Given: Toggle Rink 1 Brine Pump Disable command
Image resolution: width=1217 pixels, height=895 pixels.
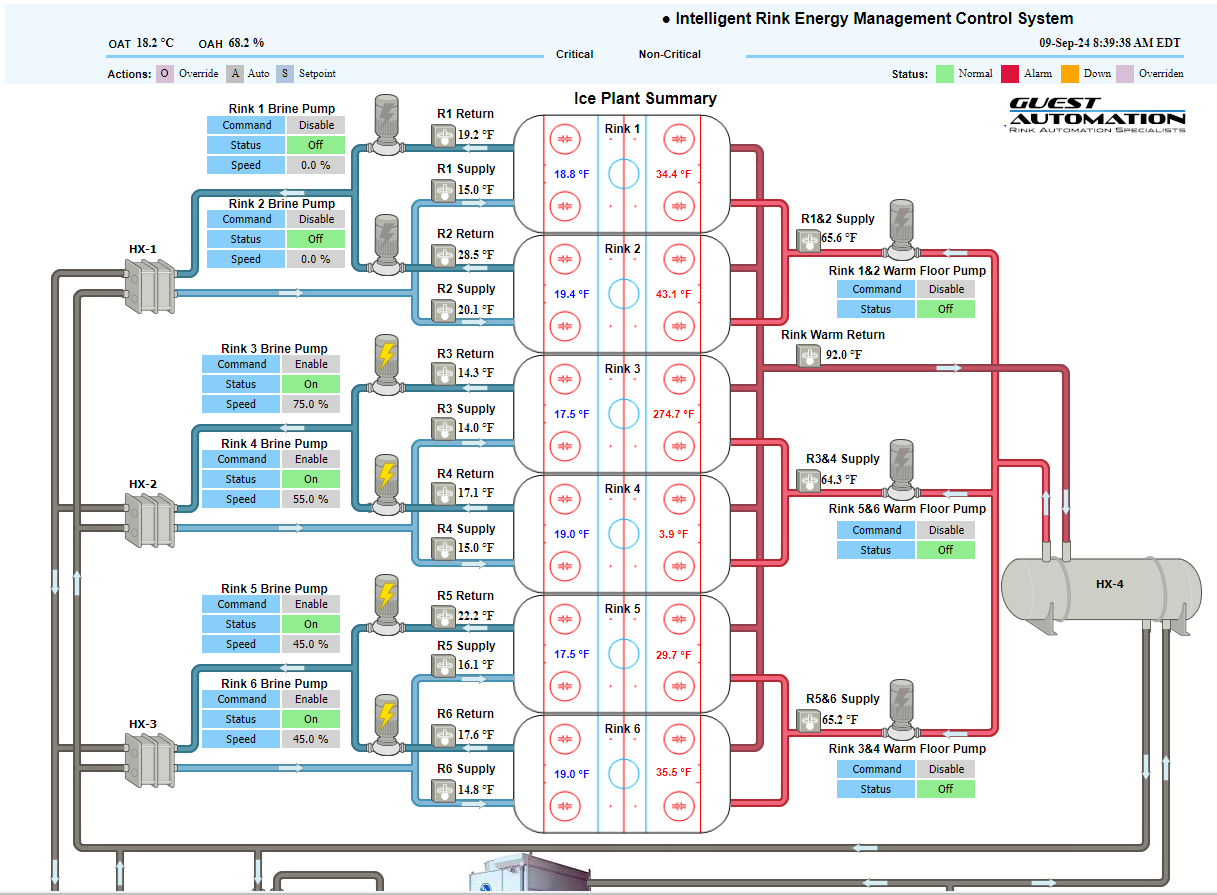Looking at the screenshot, I should (x=316, y=125).
